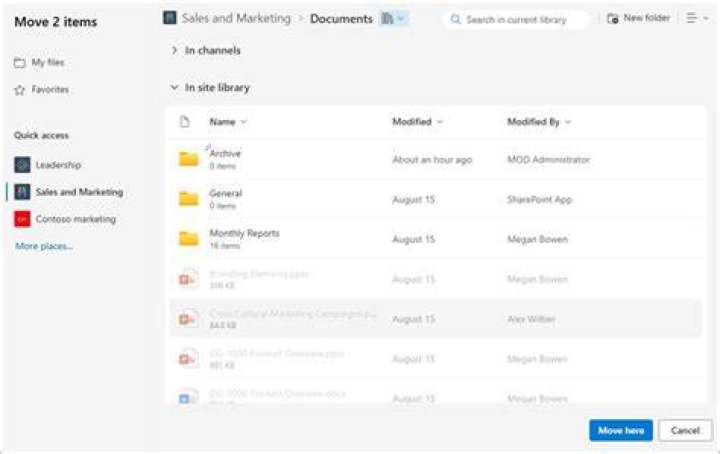Open Favorites in the sidebar
The height and width of the screenshot is (454, 720).
[x=41, y=90]
